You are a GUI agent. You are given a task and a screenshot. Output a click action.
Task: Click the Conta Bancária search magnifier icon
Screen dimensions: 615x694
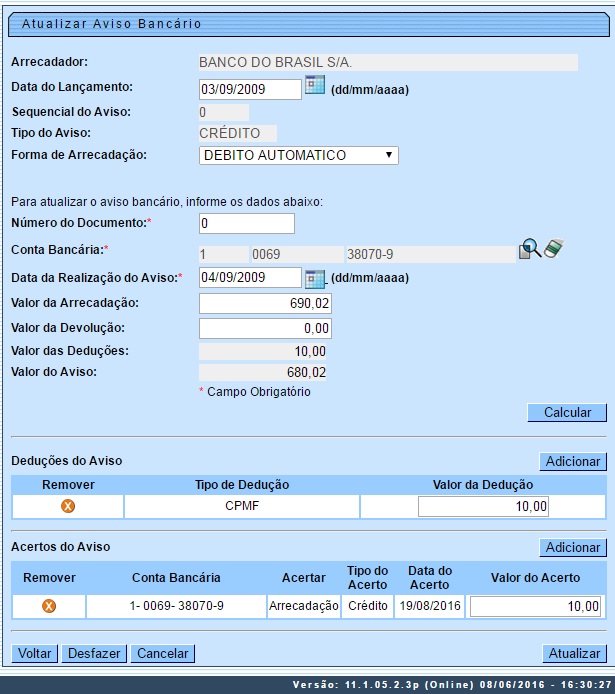pos(530,250)
